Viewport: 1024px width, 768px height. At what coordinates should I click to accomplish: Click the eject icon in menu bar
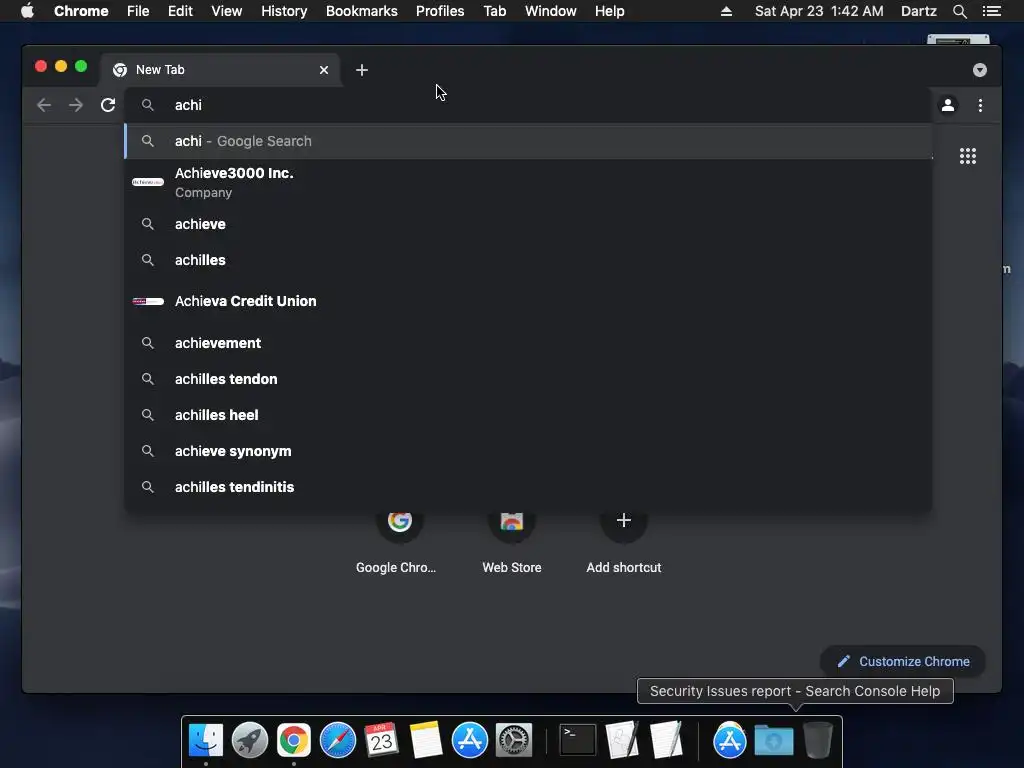tap(726, 11)
